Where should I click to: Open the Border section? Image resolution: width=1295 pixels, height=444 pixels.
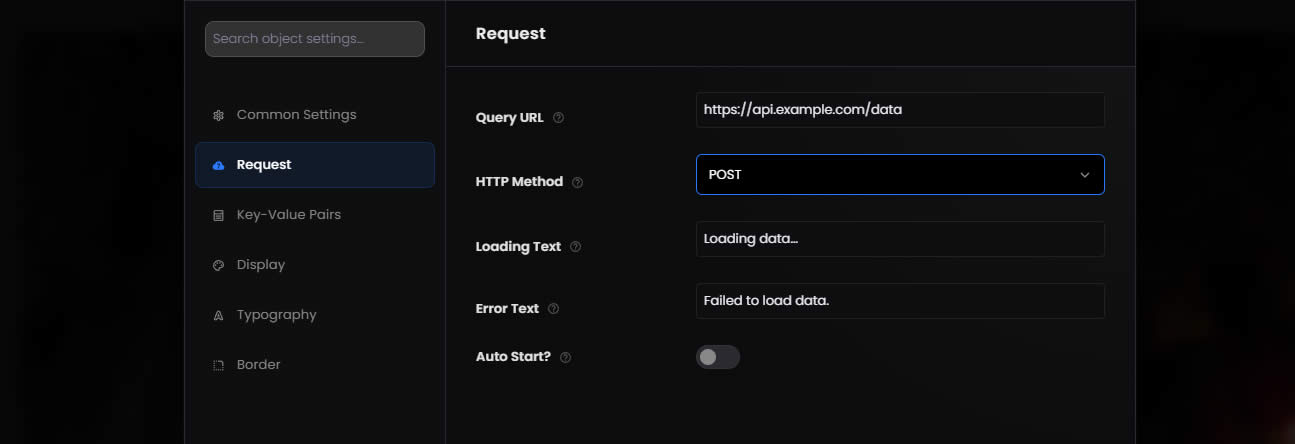coord(315,365)
